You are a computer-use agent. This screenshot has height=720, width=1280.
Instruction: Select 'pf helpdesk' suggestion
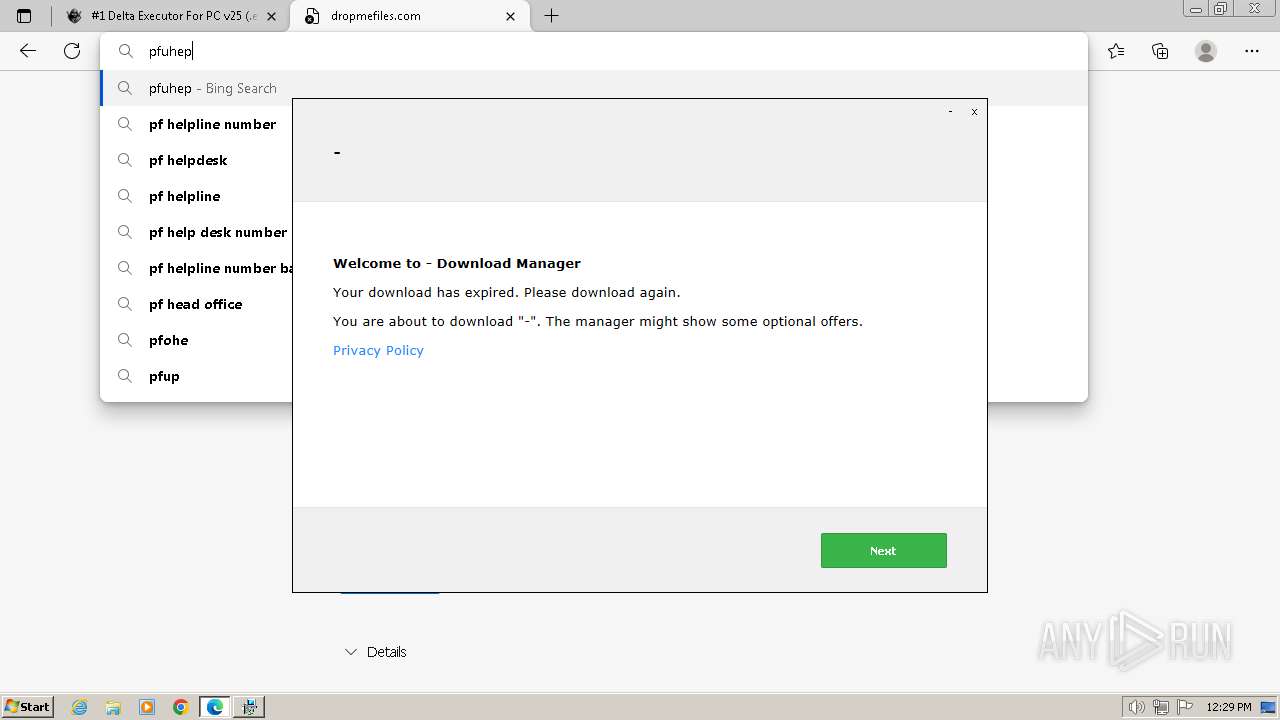click(188, 160)
